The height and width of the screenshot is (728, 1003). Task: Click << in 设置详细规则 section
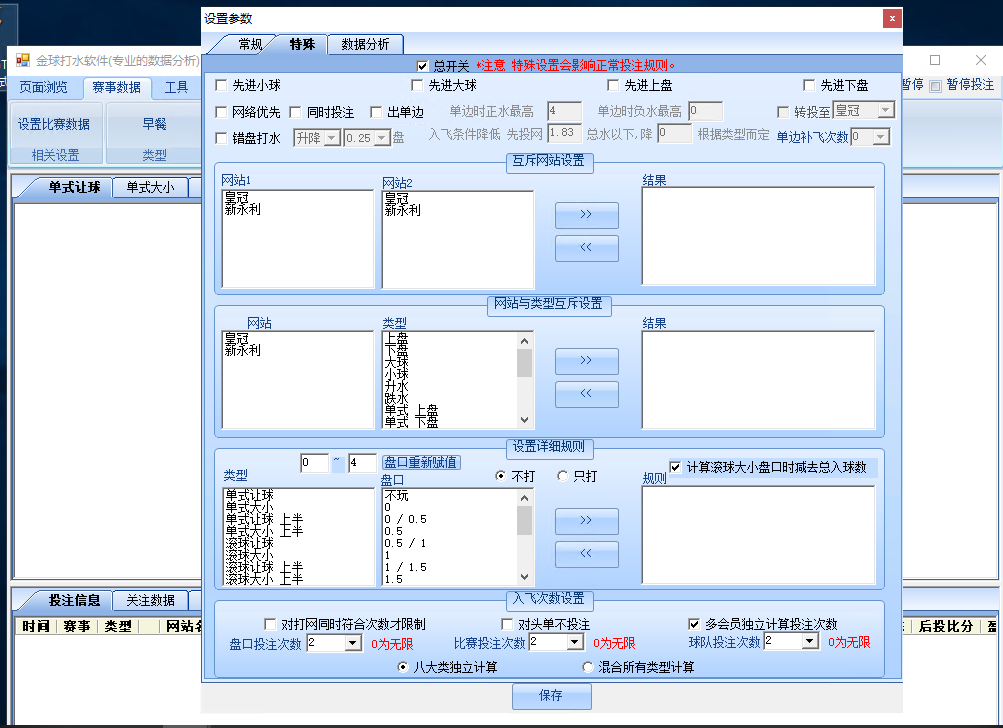587,554
